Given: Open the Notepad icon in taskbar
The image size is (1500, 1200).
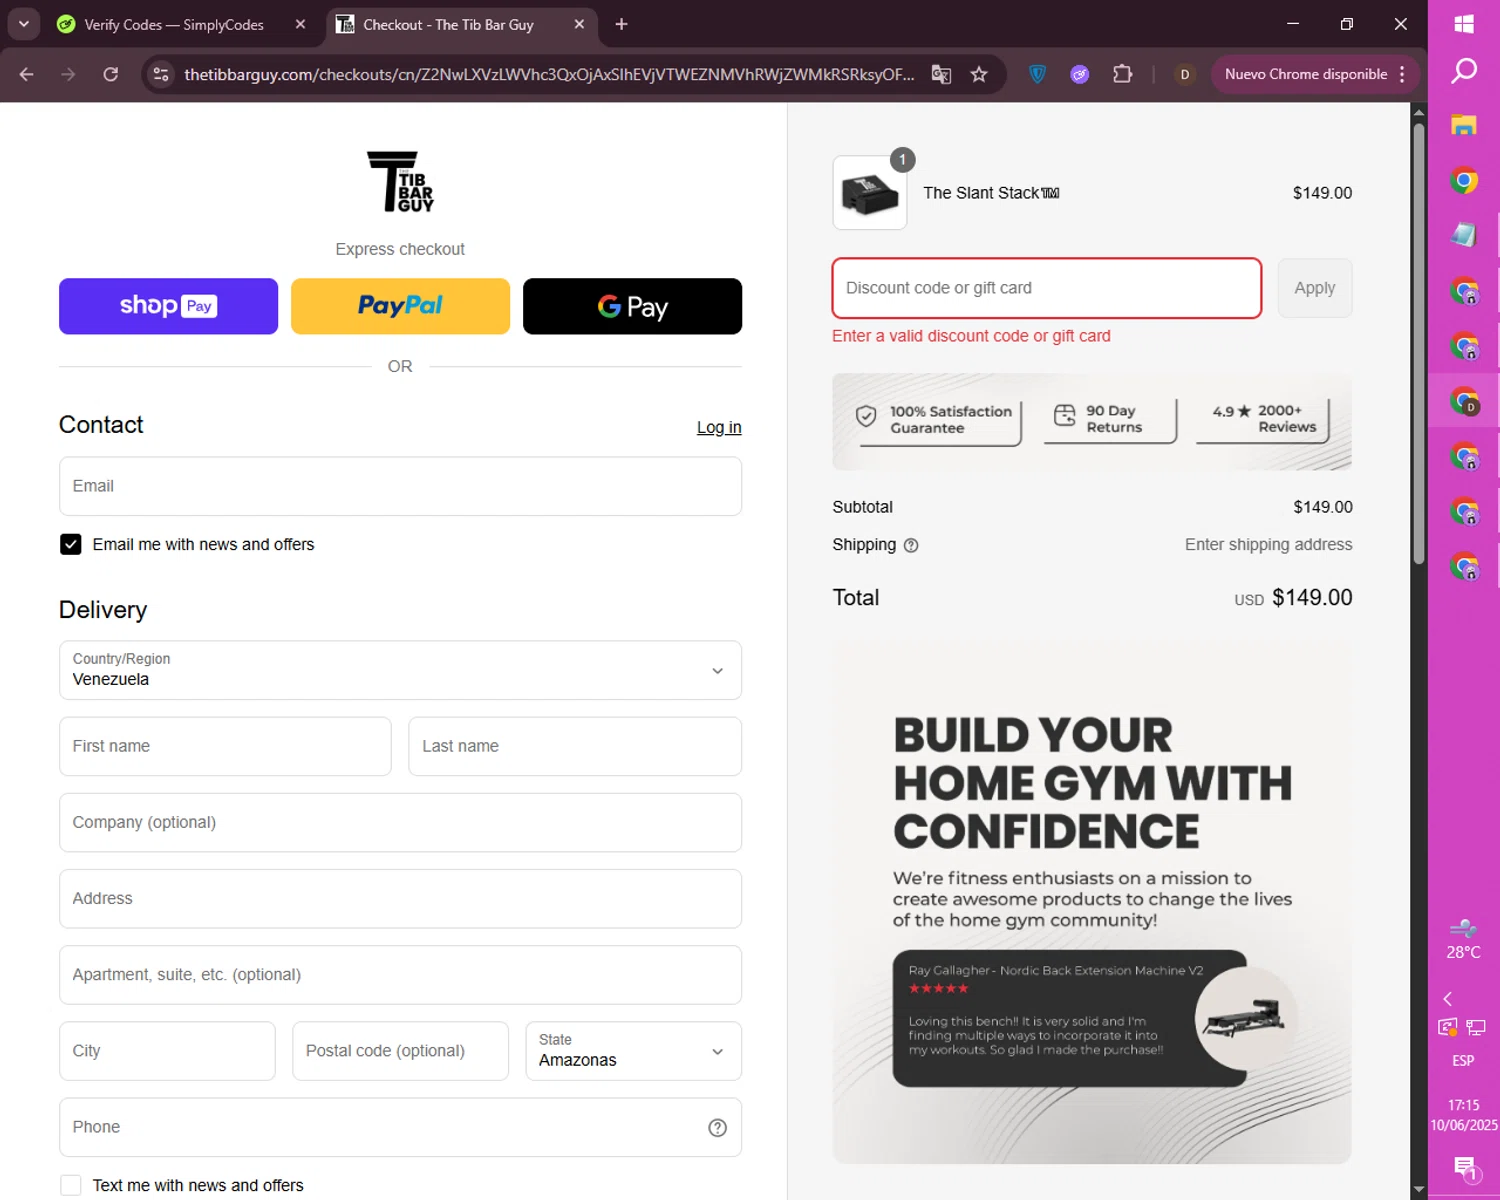Looking at the screenshot, I should coord(1464,235).
